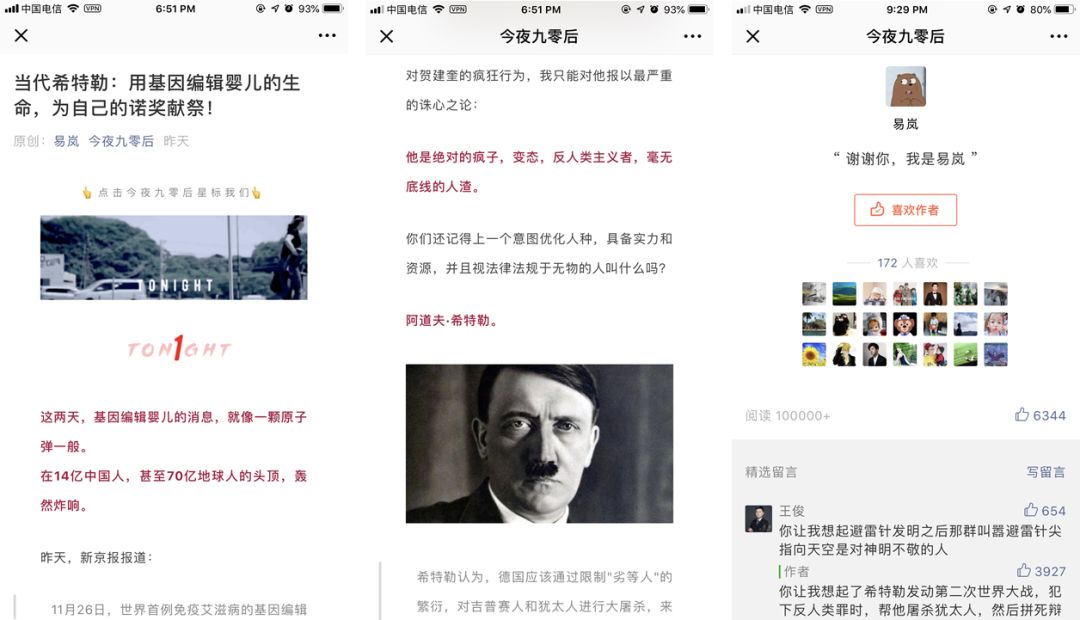Tap 写留言 to write a comment
The width and height of the screenshot is (1080, 620).
coord(1046,472)
